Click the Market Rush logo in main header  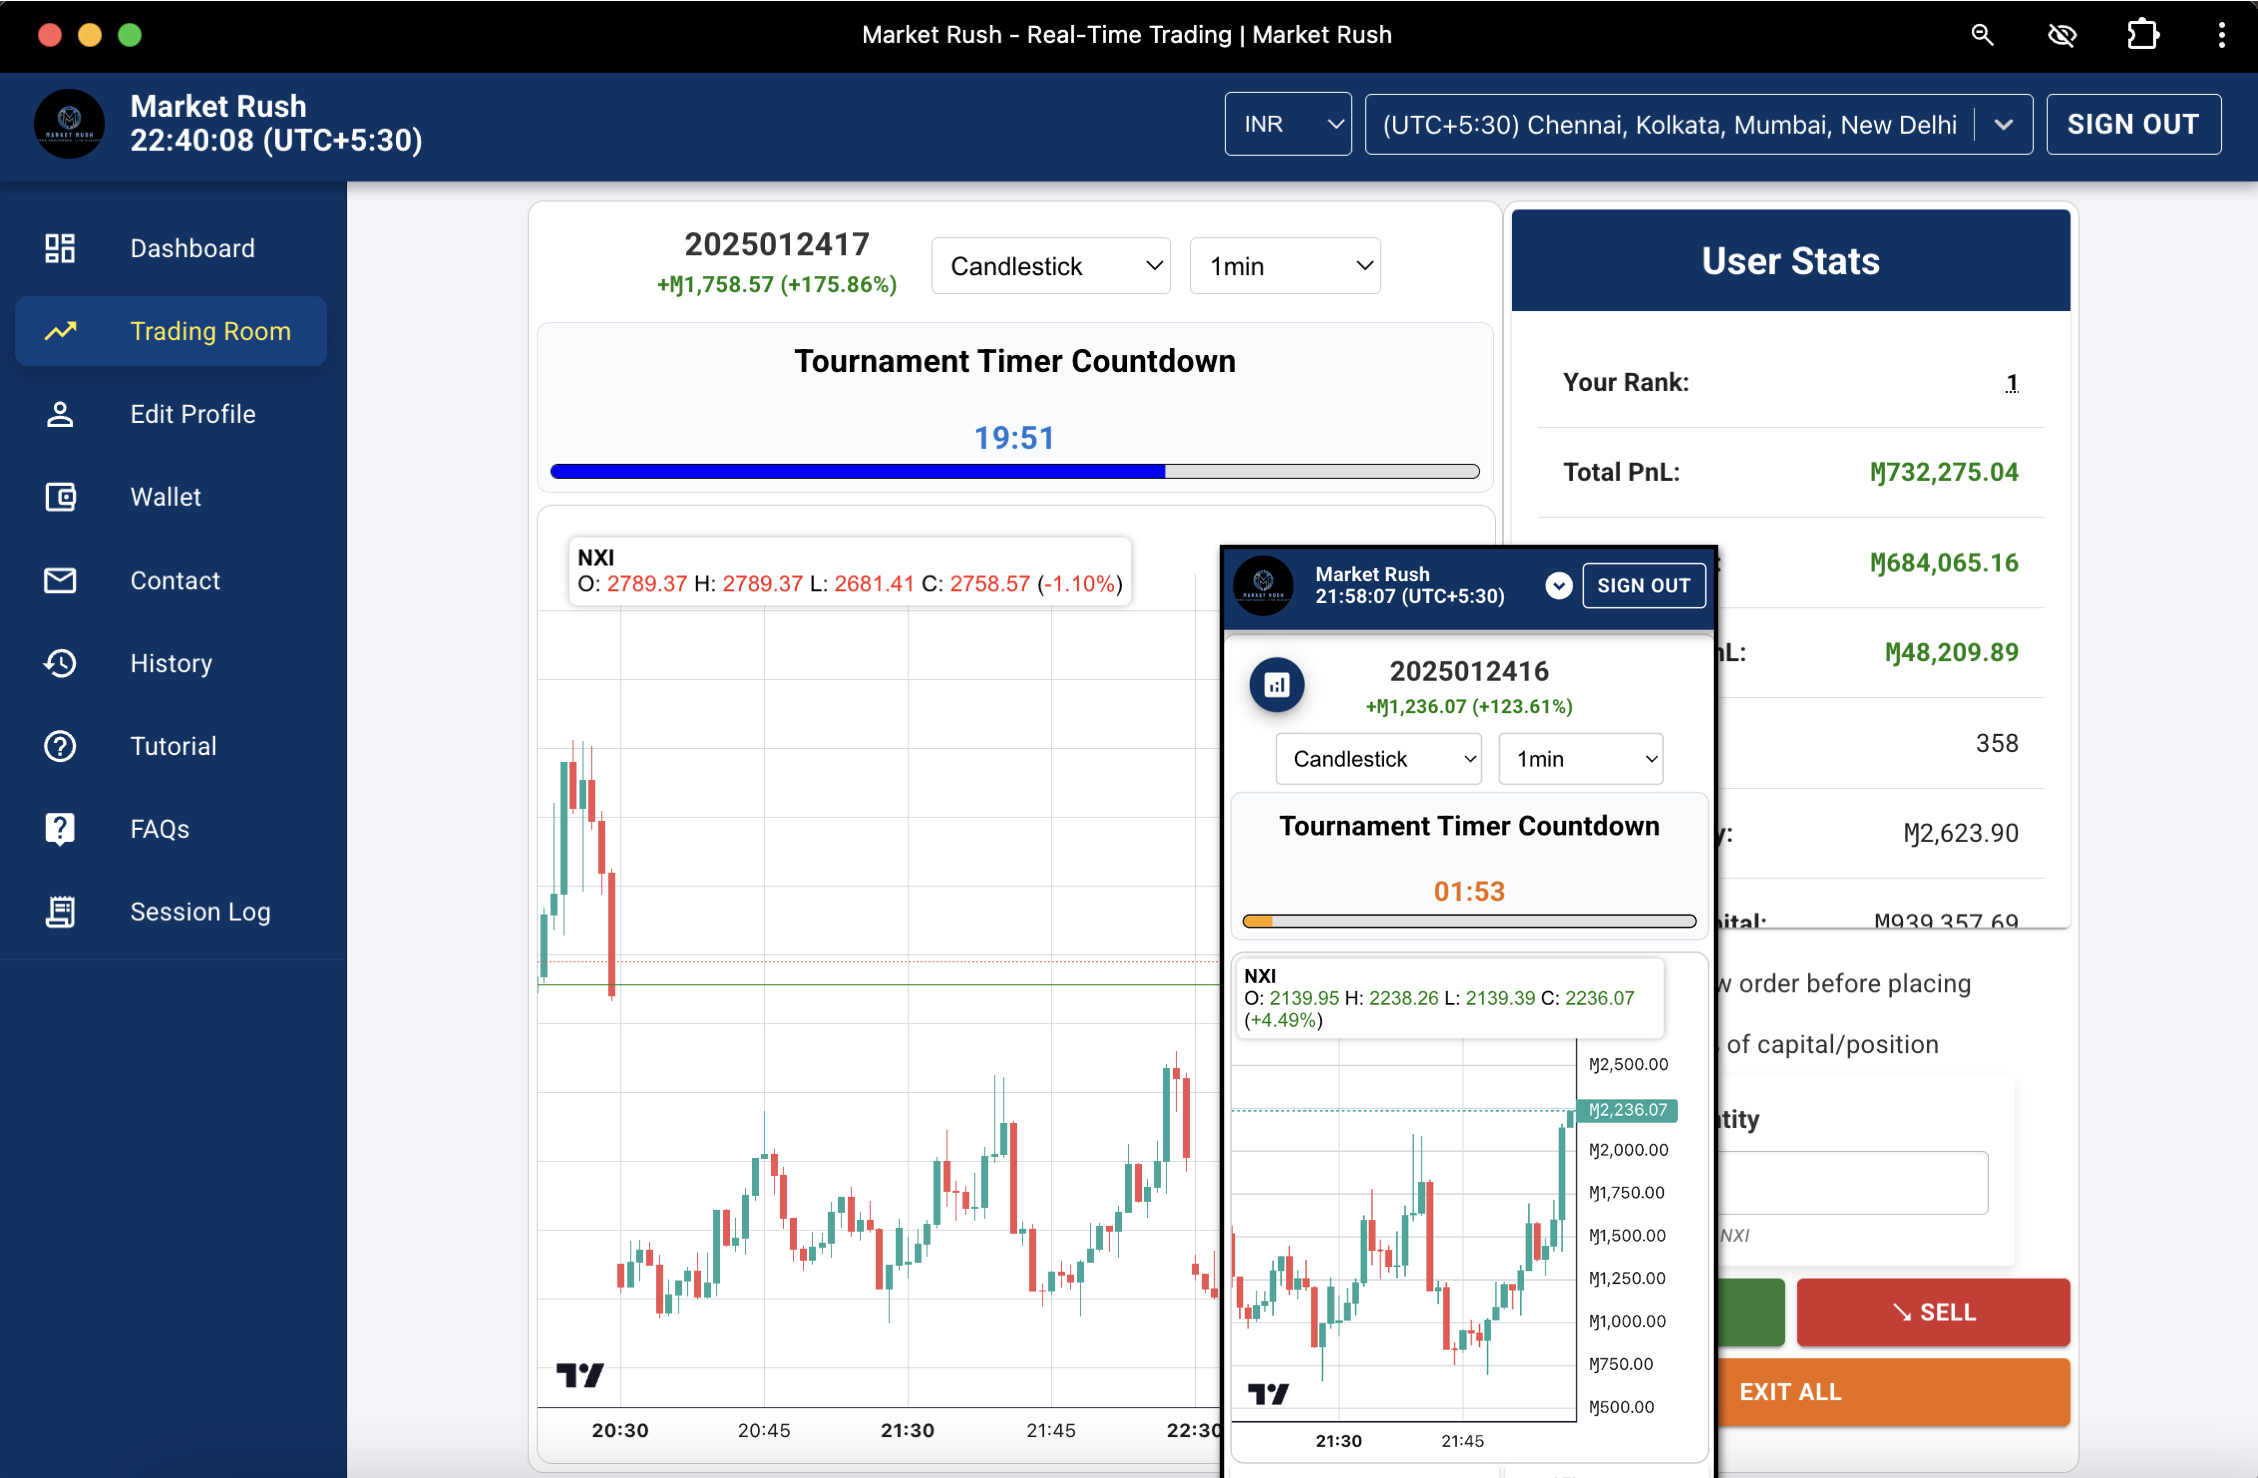click(69, 124)
